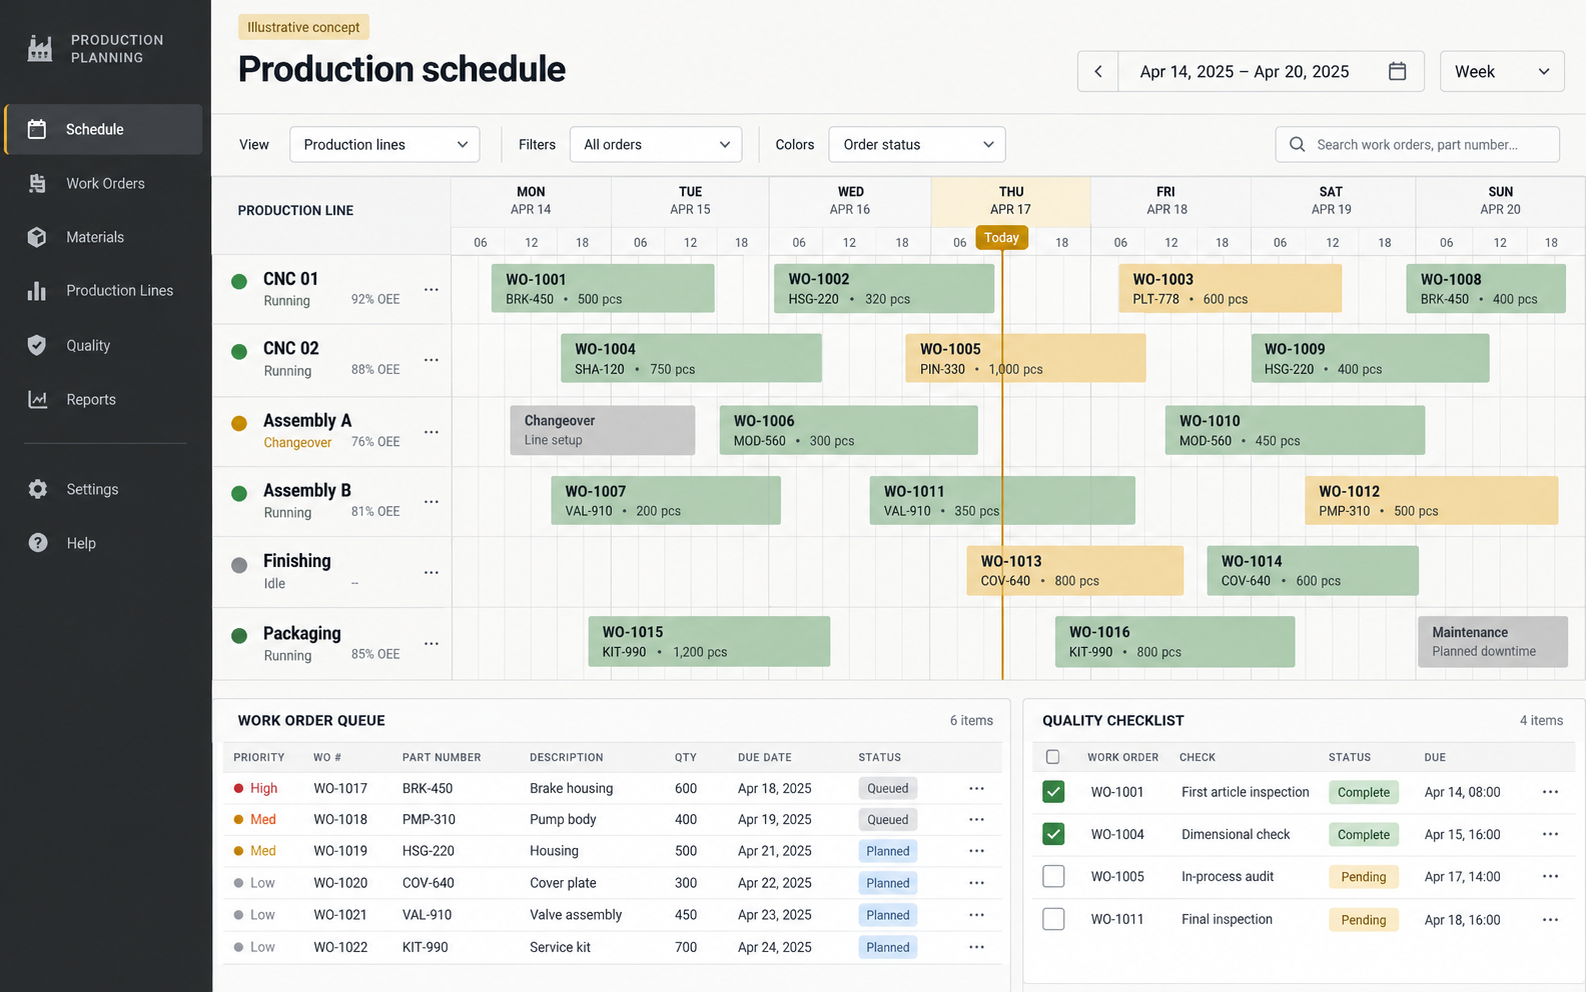Viewport: 1586px width, 992px height.
Task: Open actions menu for WO-1019 row
Action: coord(976,851)
